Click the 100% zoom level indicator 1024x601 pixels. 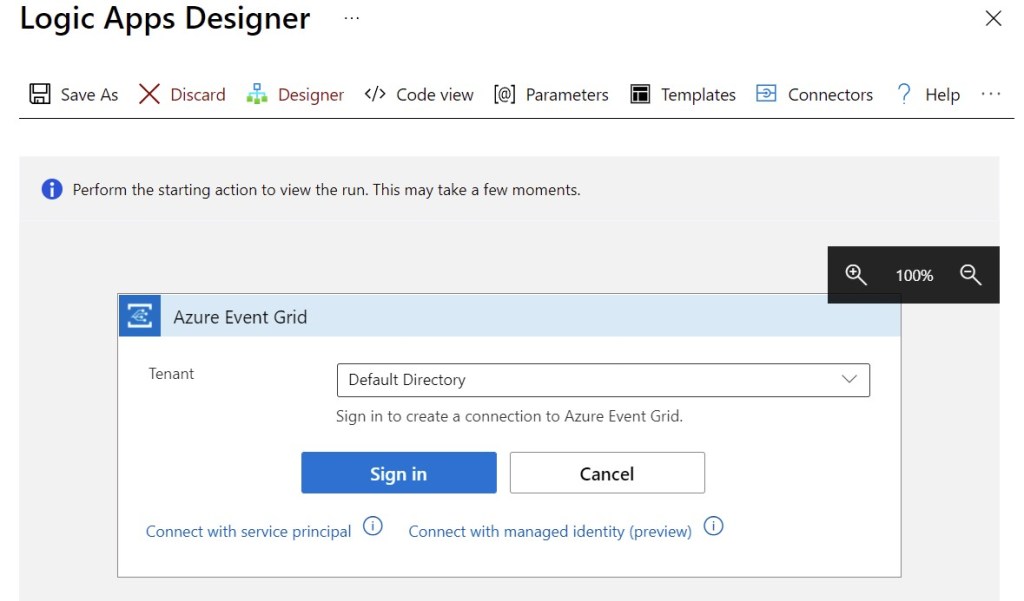[x=914, y=276]
